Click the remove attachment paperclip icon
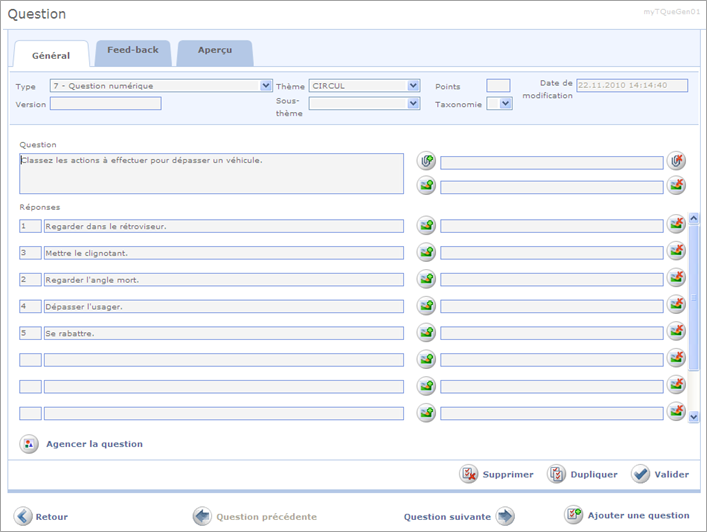This screenshot has height=532, width=707. click(x=677, y=161)
